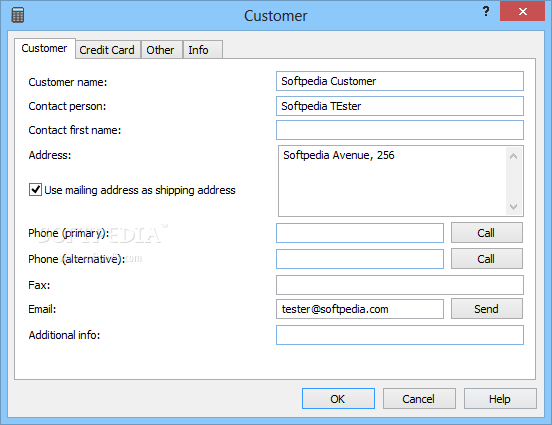Click the 'Address:' label
The height and width of the screenshot is (425, 552).
50,155
